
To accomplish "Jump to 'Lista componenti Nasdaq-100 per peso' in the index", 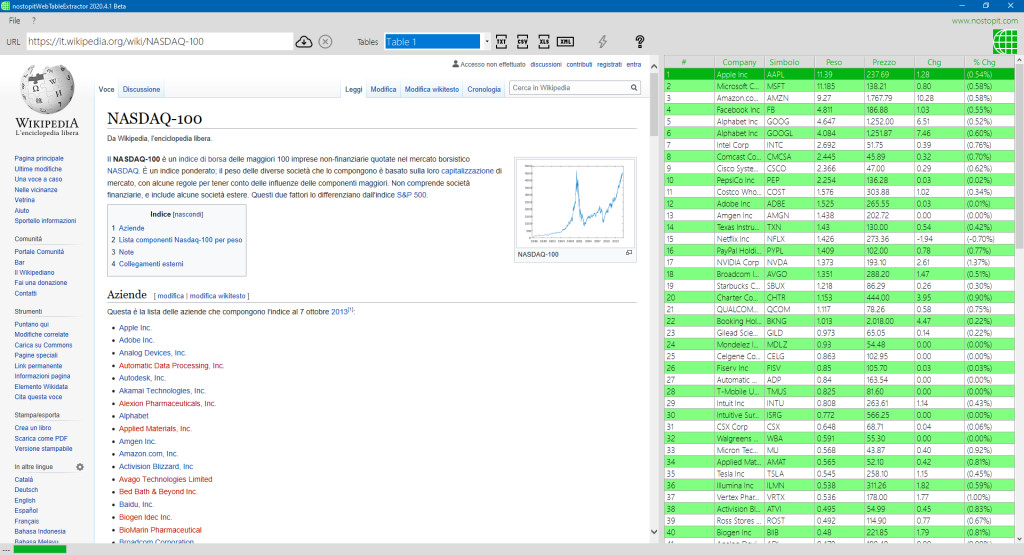I will pyautogui.click(x=180, y=240).
